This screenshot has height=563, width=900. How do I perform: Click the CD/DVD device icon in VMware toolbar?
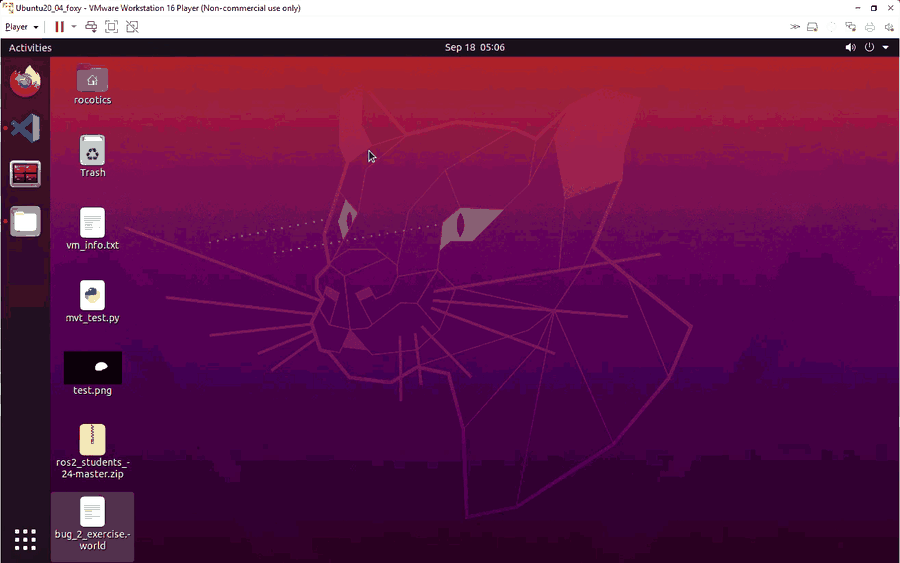tap(832, 27)
